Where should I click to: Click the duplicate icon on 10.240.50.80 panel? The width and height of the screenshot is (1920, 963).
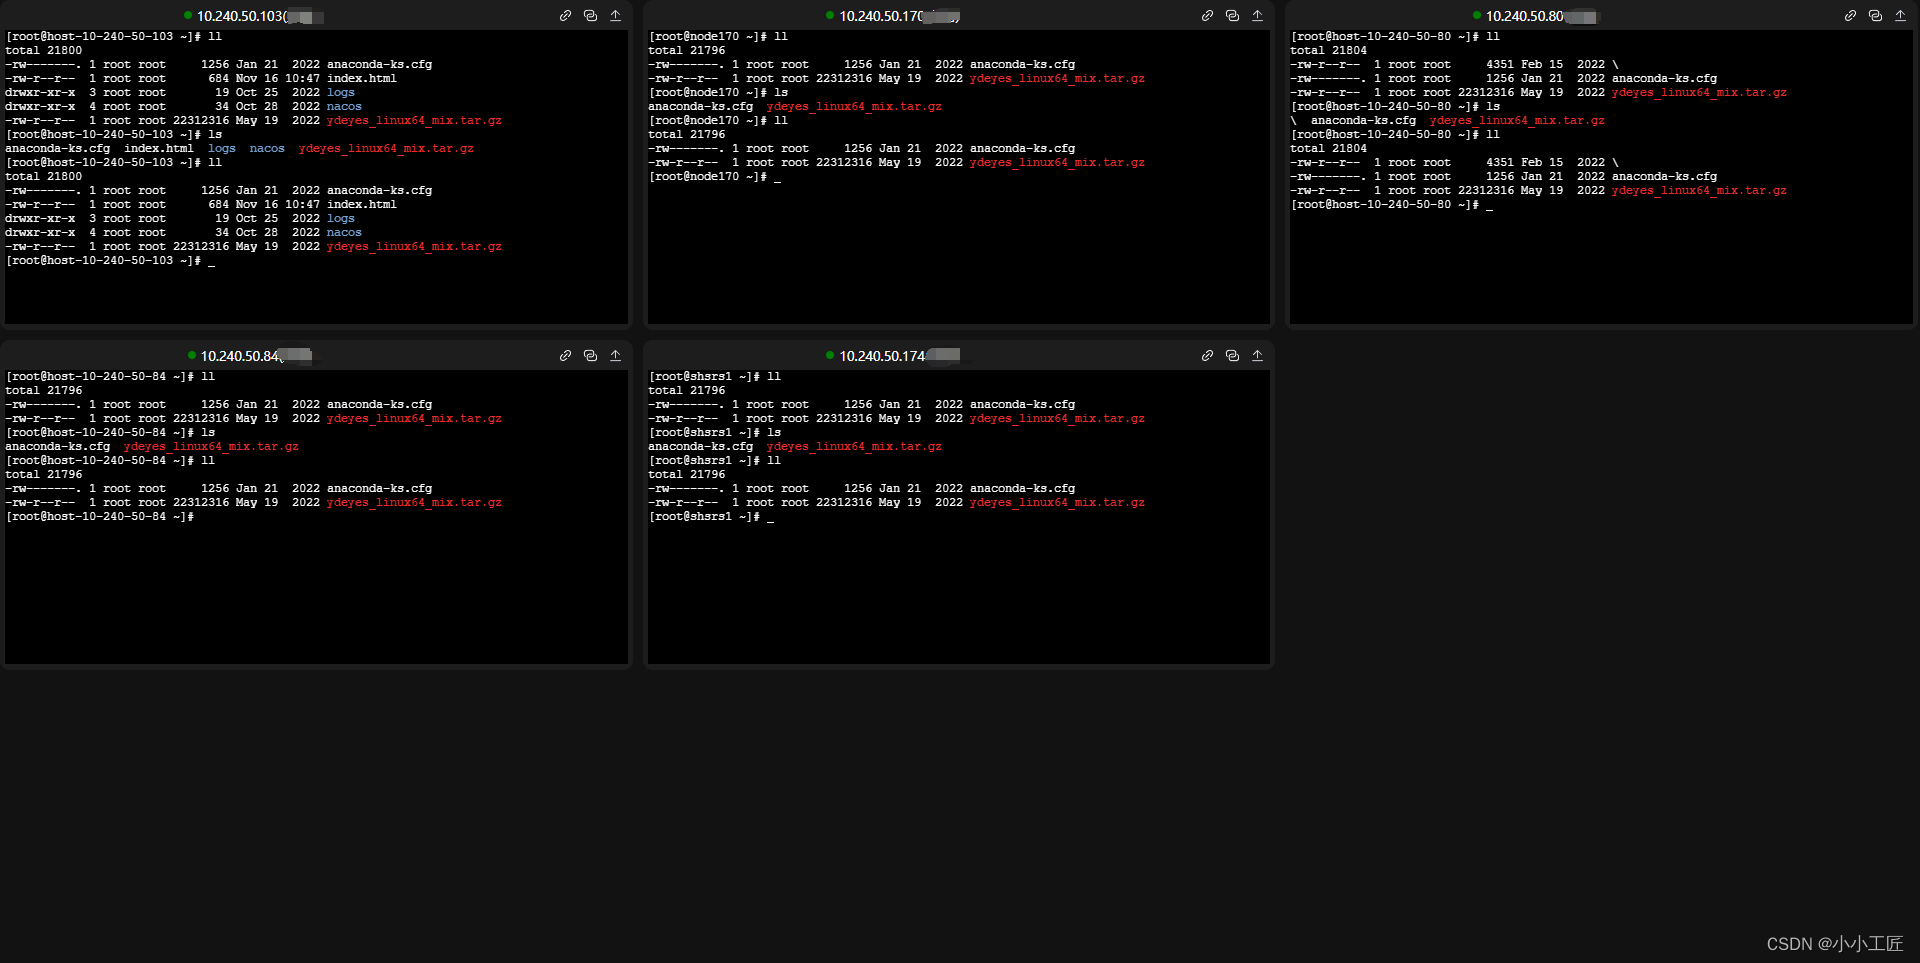point(1875,16)
